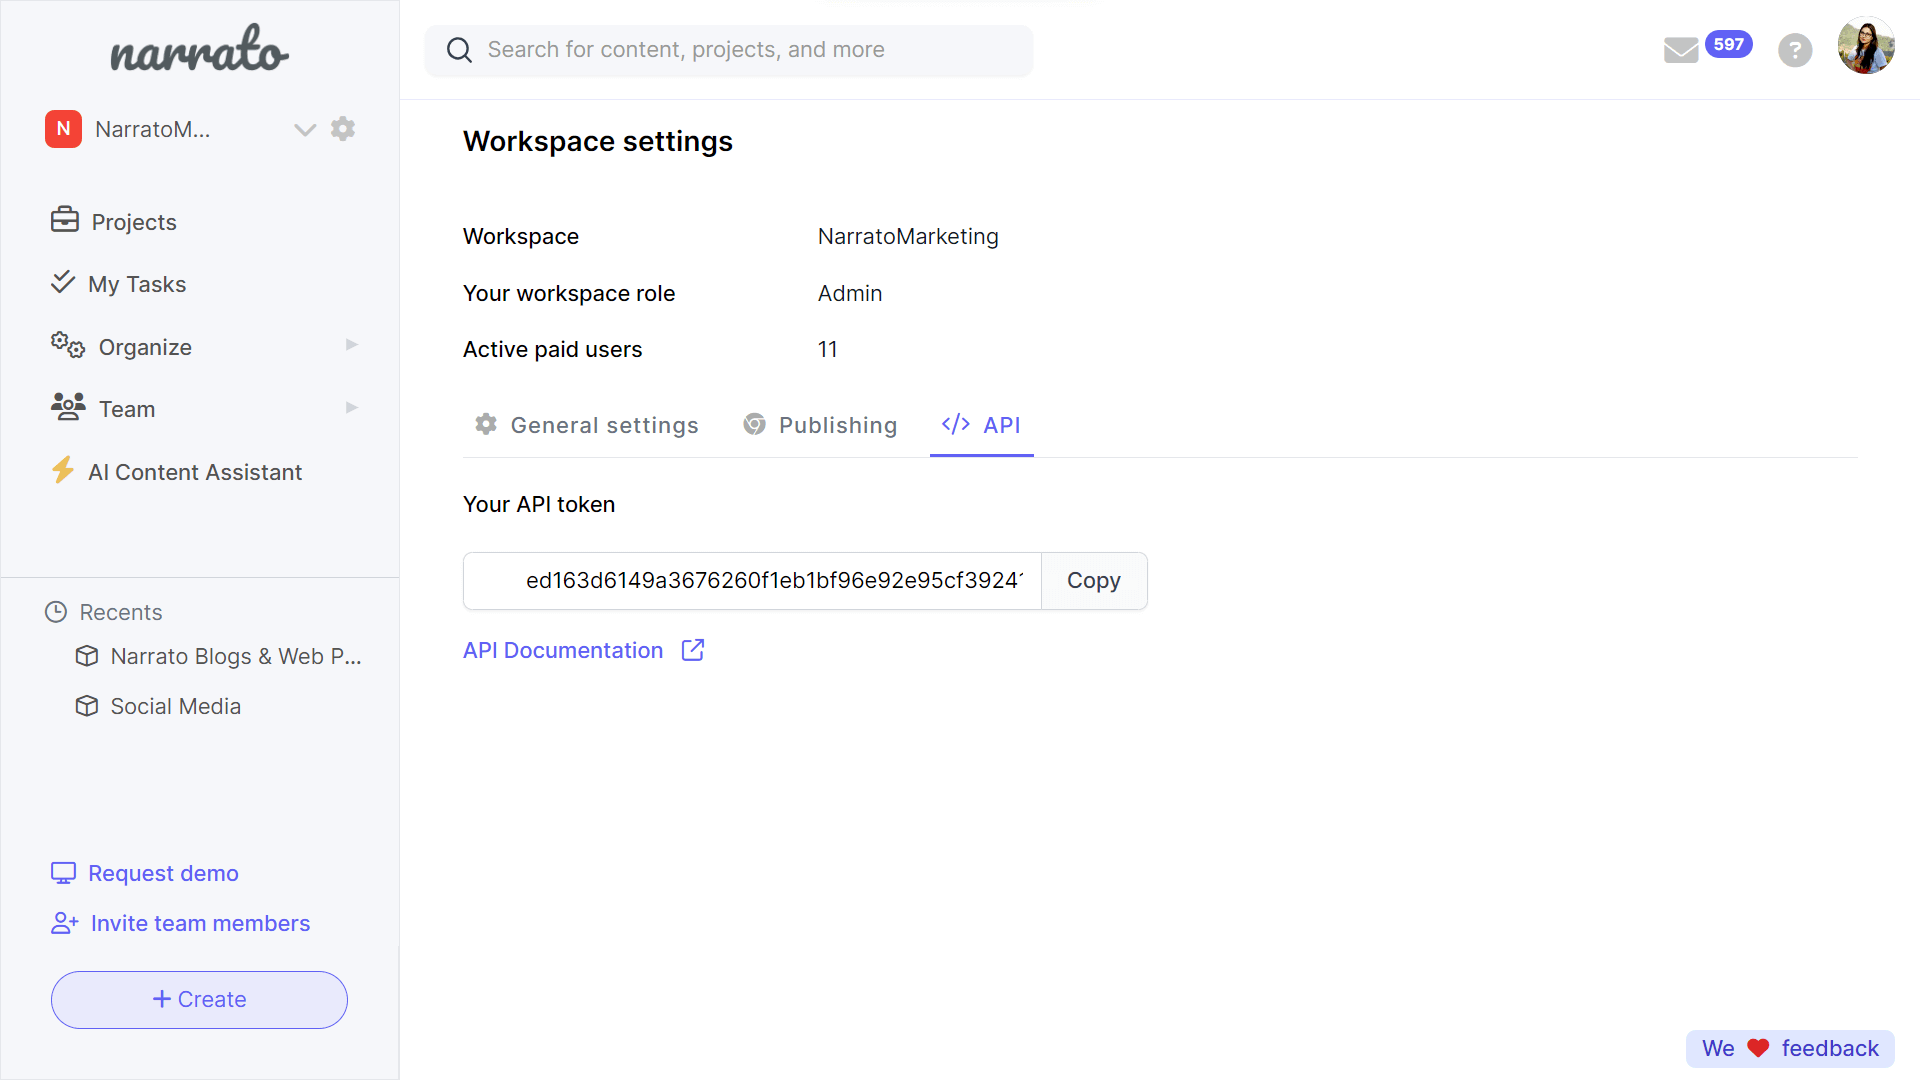Viewport: 1920px width, 1080px height.
Task: Open the messages envelope icon
Action: click(1681, 50)
